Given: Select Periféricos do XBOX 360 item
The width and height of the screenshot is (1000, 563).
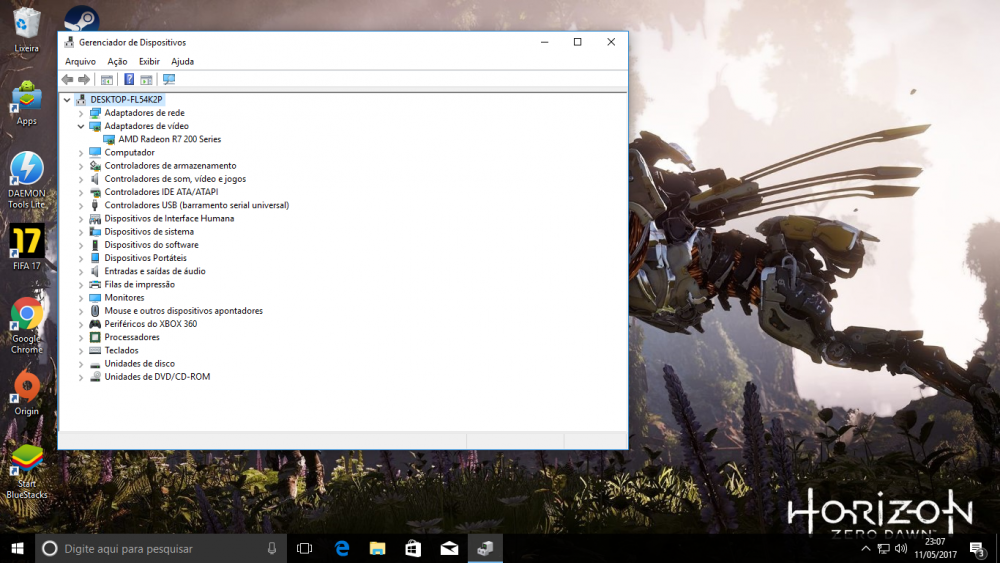Looking at the screenshot, I should (150, 324).
